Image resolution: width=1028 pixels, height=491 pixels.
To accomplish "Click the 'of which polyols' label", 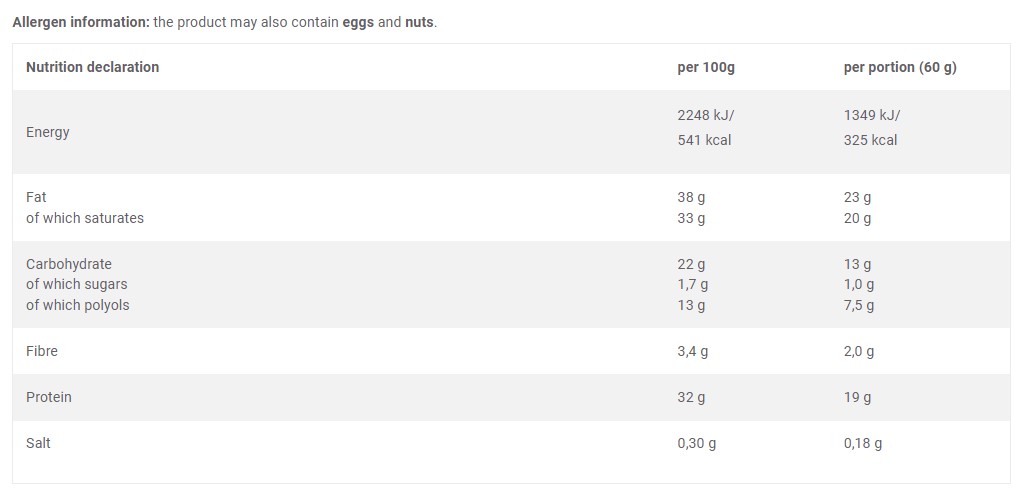I will [78, 305].
